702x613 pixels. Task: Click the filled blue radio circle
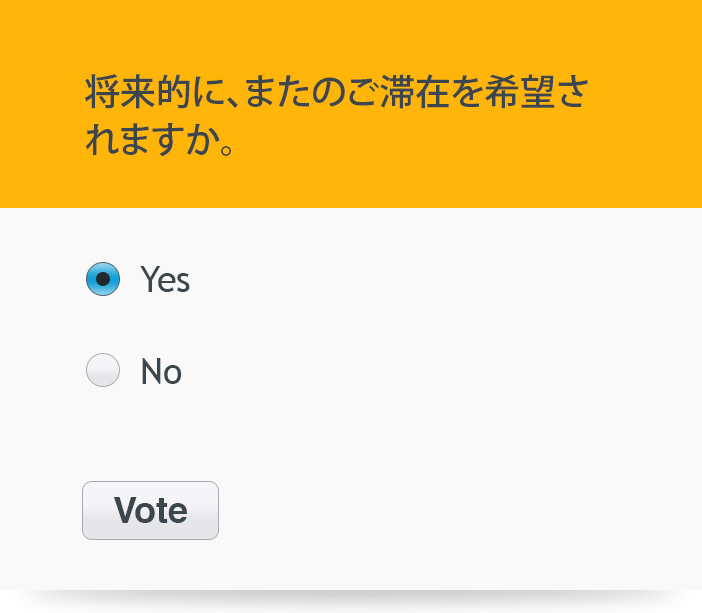tap(103, 279)
